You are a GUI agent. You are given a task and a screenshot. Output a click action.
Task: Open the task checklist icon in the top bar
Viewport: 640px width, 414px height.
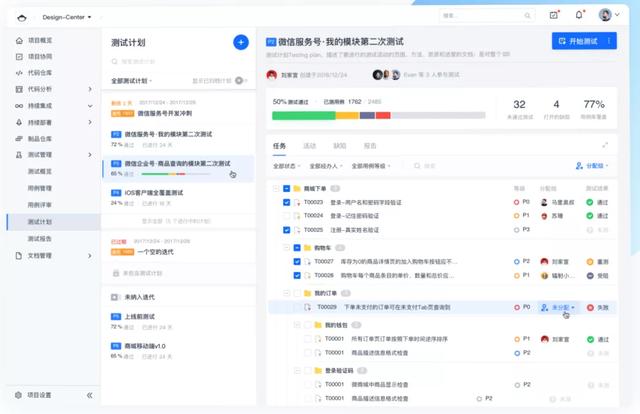[x=554, y=15]
